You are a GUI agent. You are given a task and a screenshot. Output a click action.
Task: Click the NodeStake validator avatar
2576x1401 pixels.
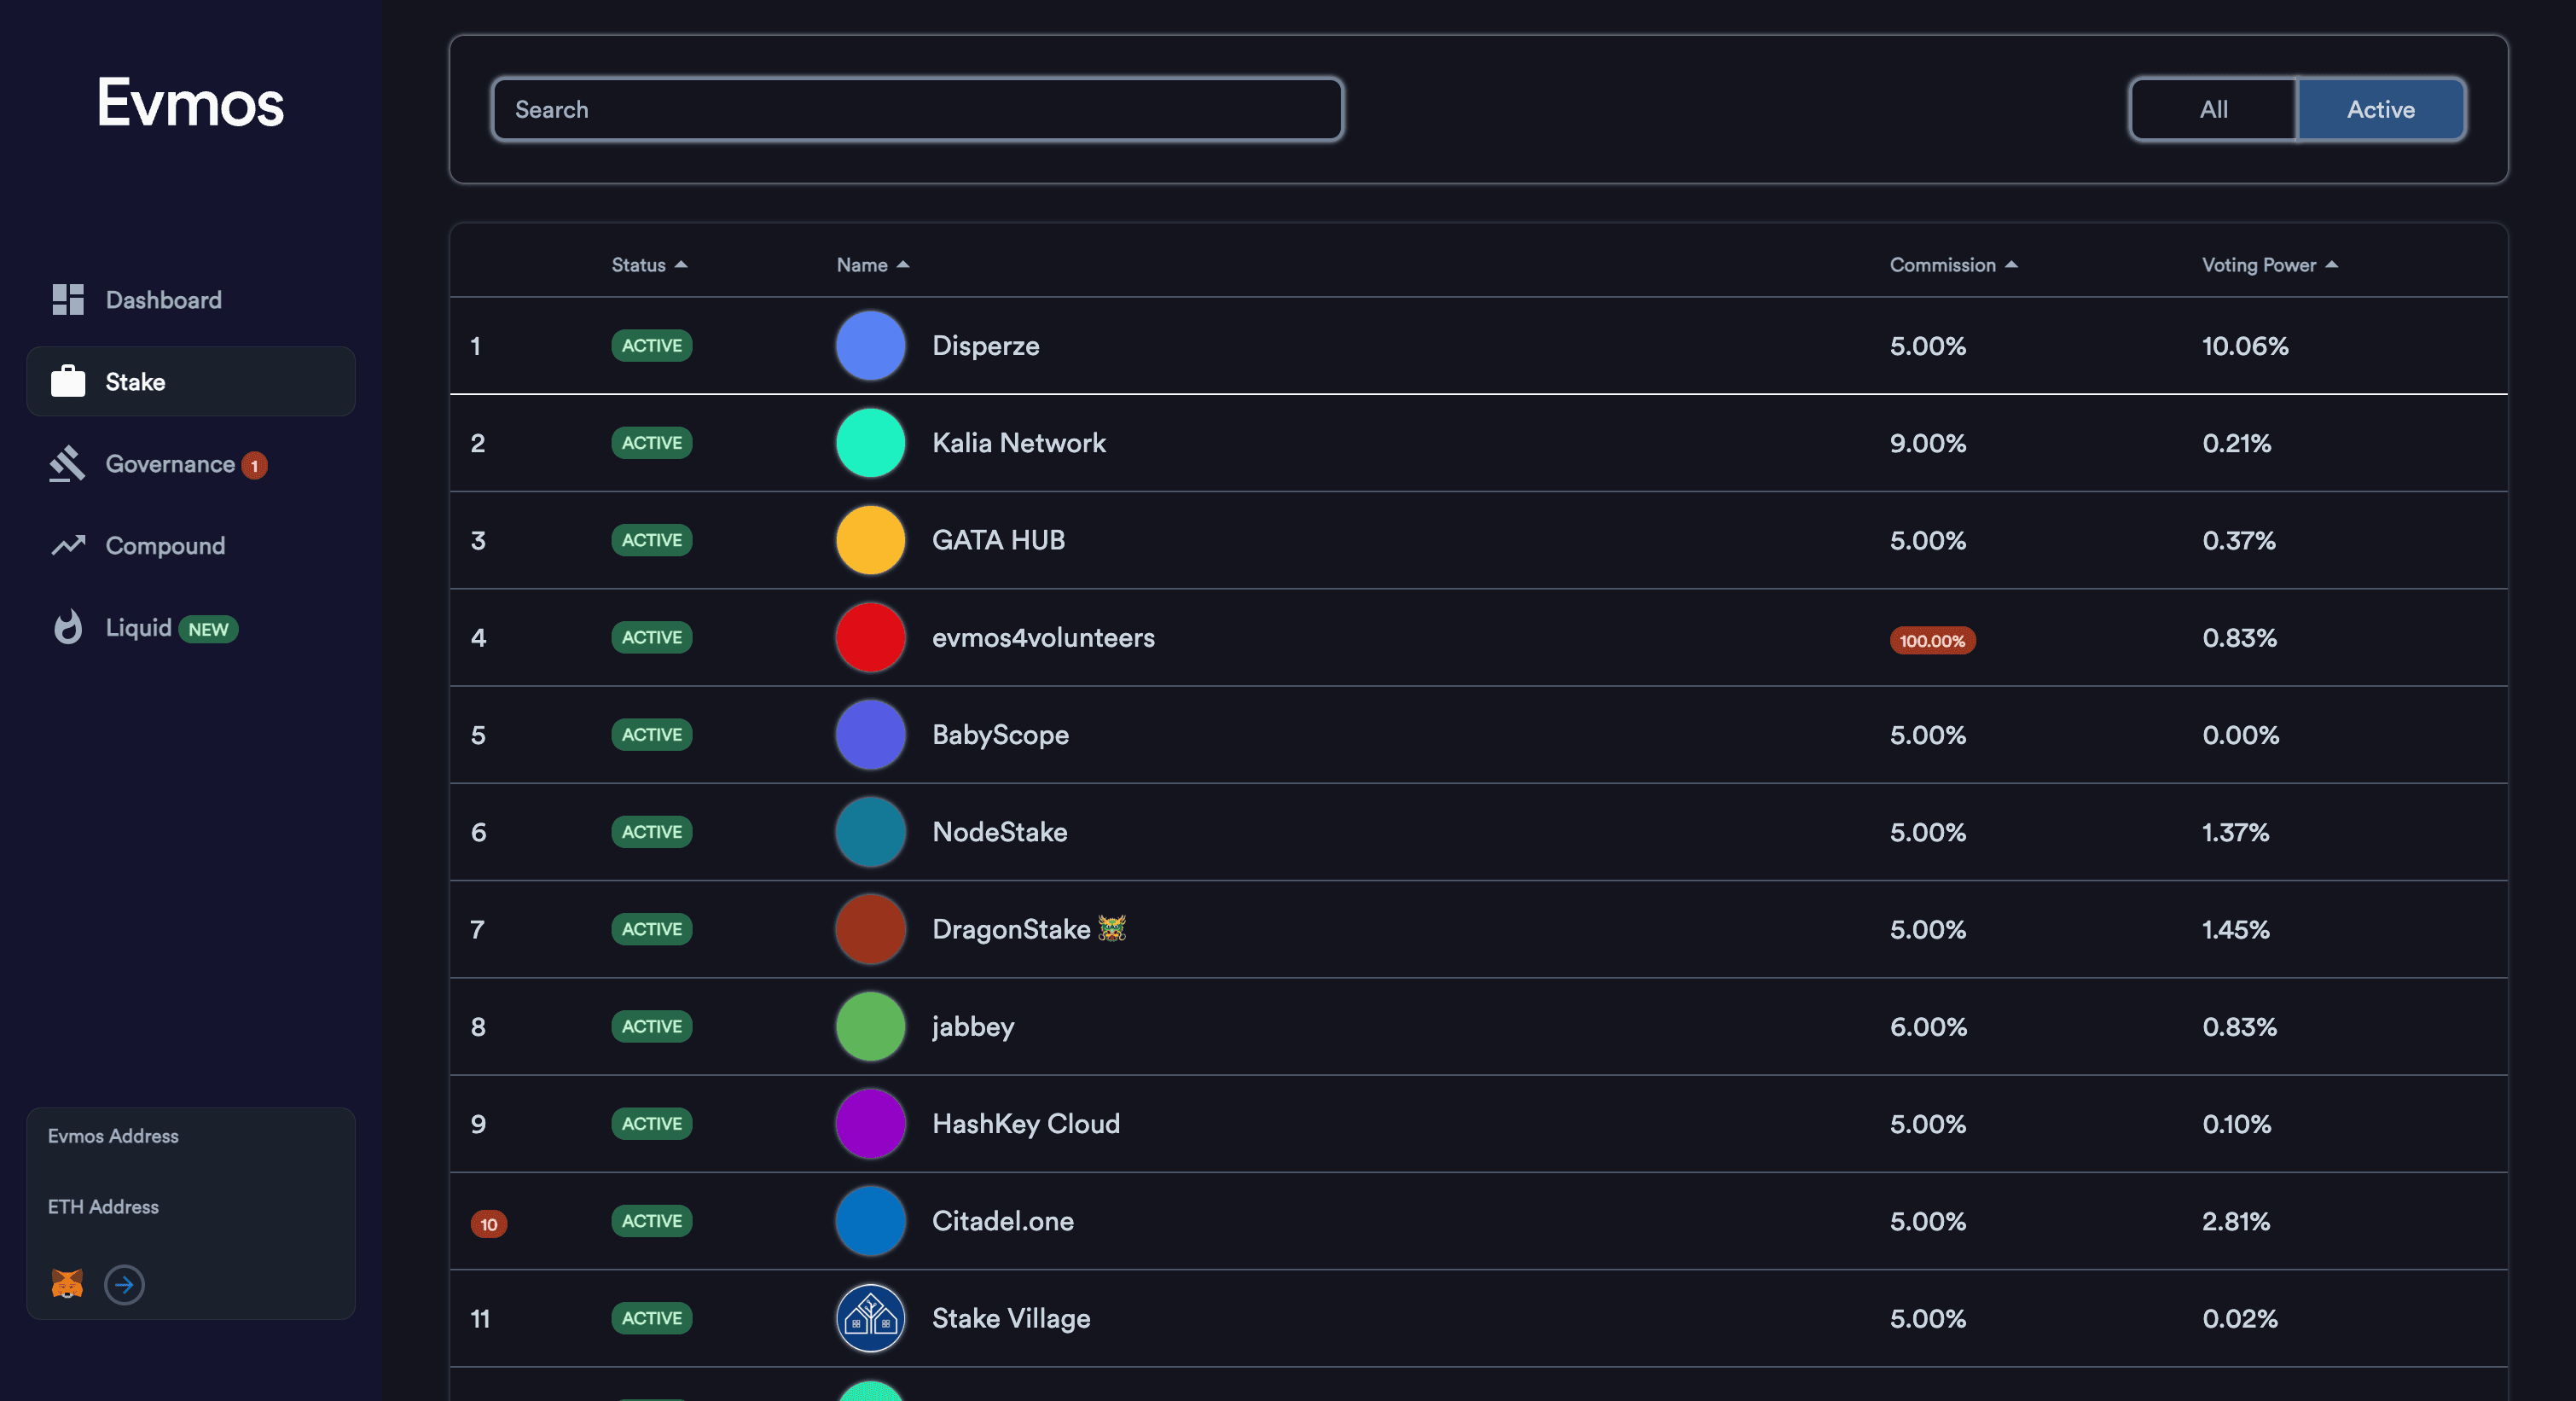coord(870,831)
